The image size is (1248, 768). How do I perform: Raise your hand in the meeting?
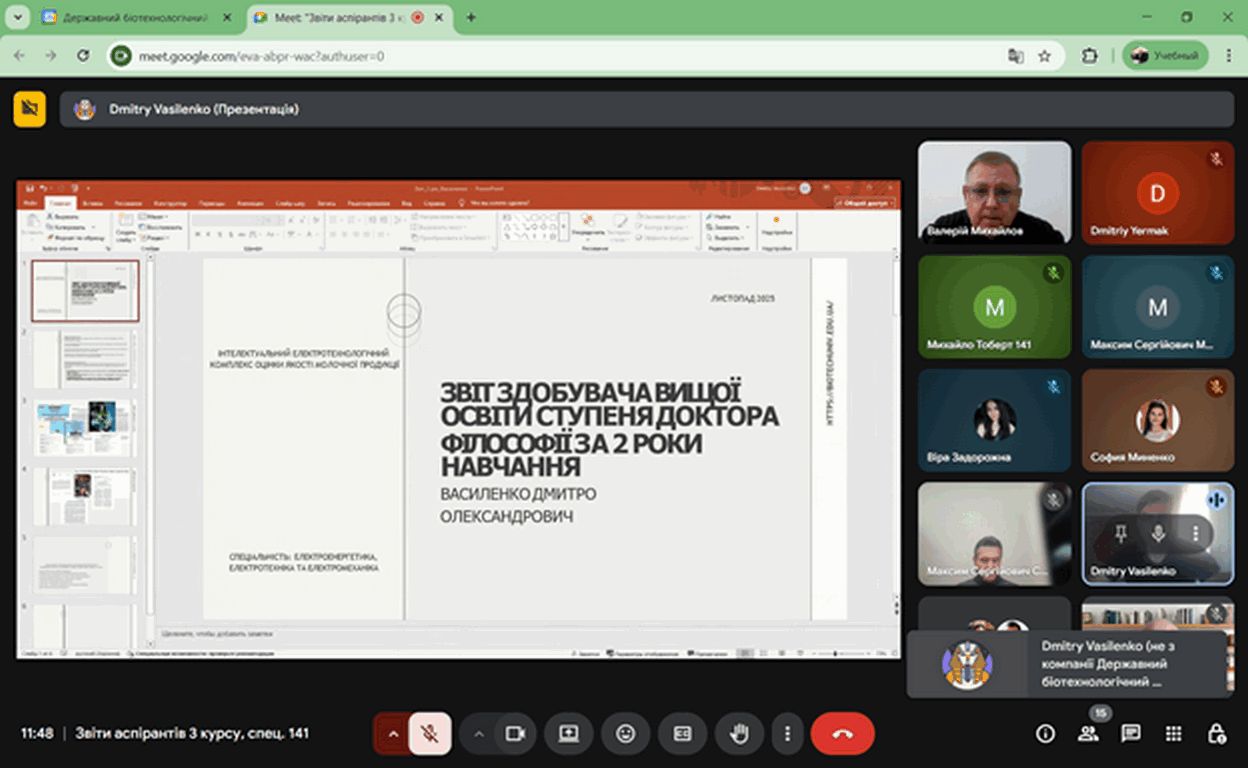click(739, 734)
